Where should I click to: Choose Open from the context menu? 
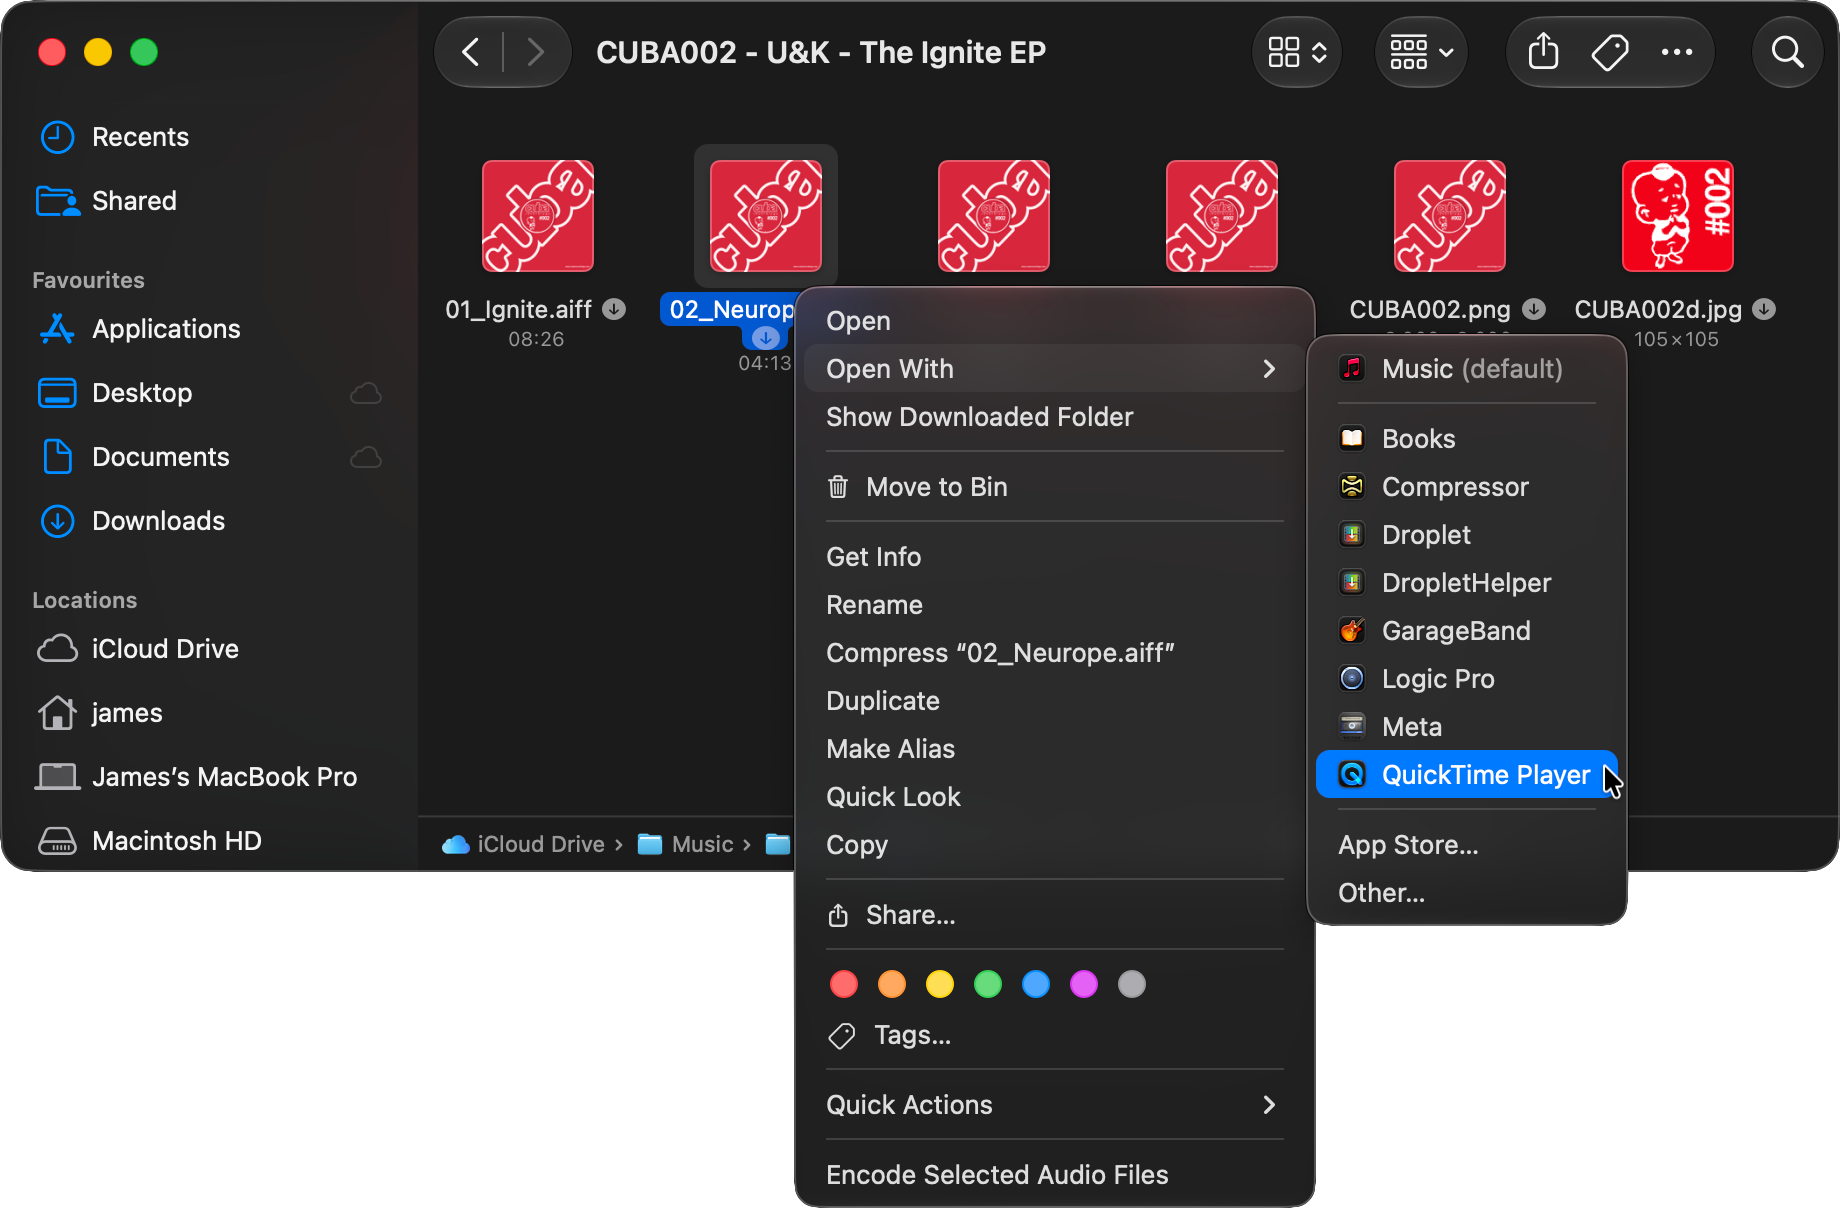coord(1054,321)
